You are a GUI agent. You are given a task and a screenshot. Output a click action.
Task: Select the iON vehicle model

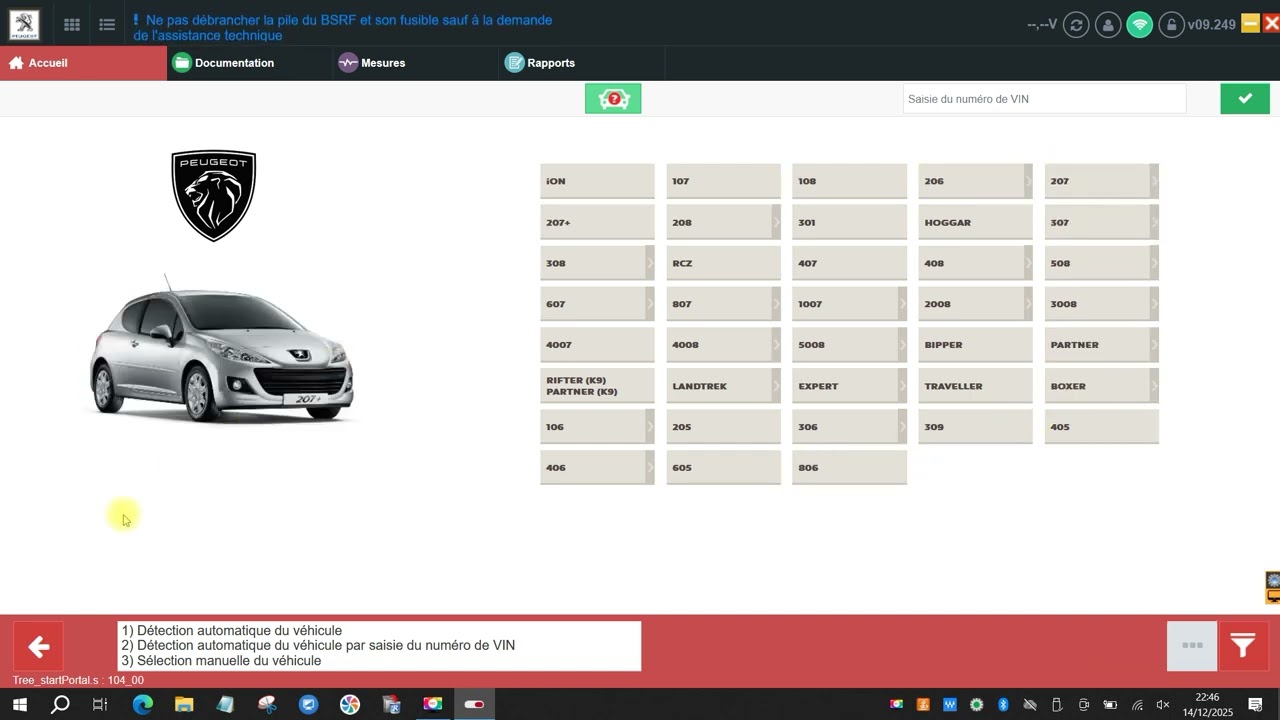point(597,181)
